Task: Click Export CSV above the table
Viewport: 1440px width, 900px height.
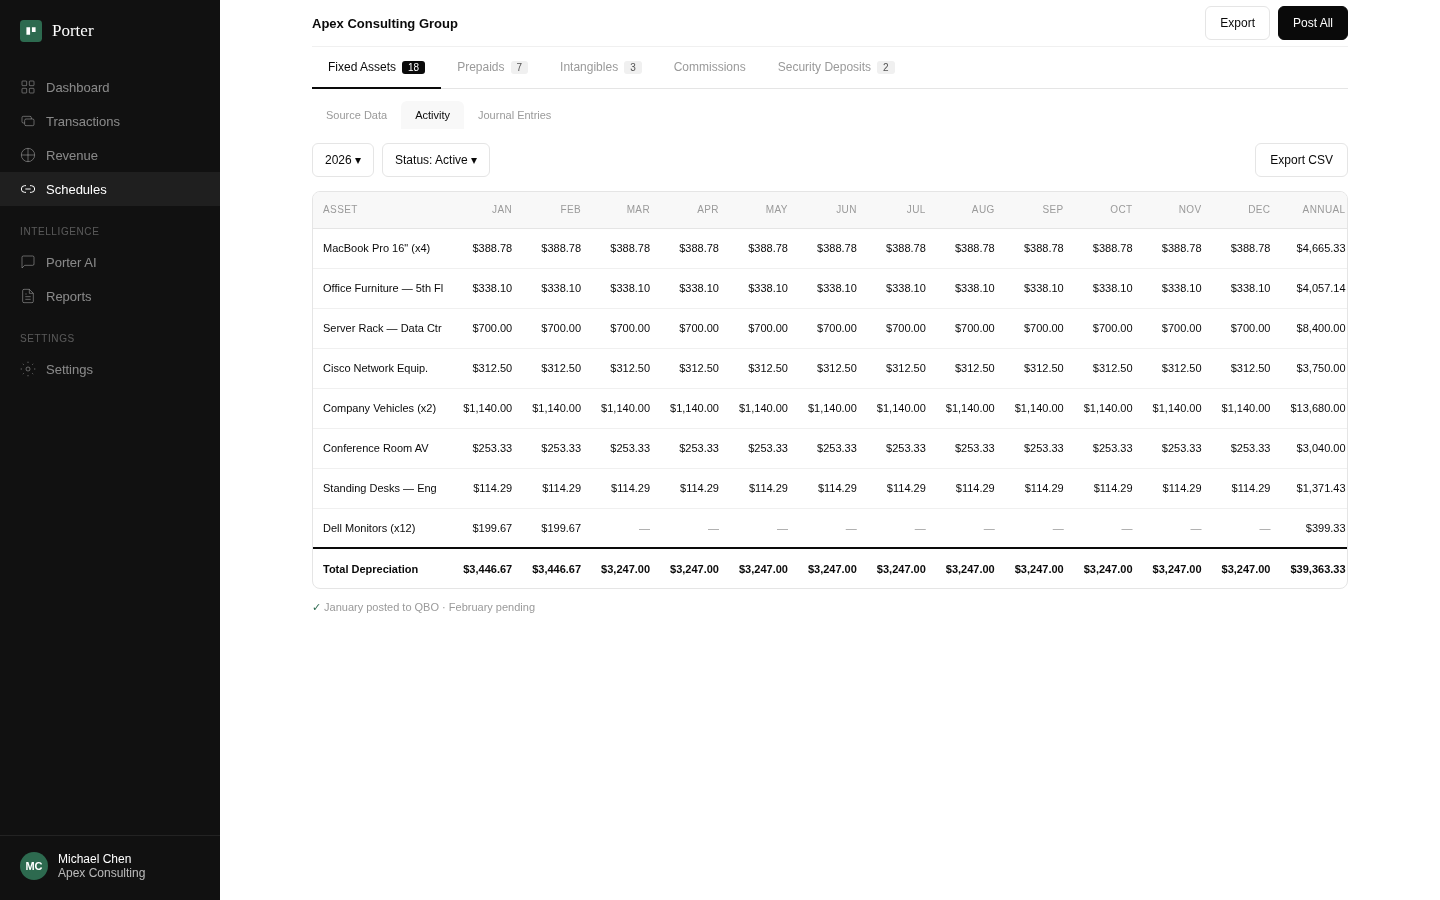Action: click(1301, 160)
